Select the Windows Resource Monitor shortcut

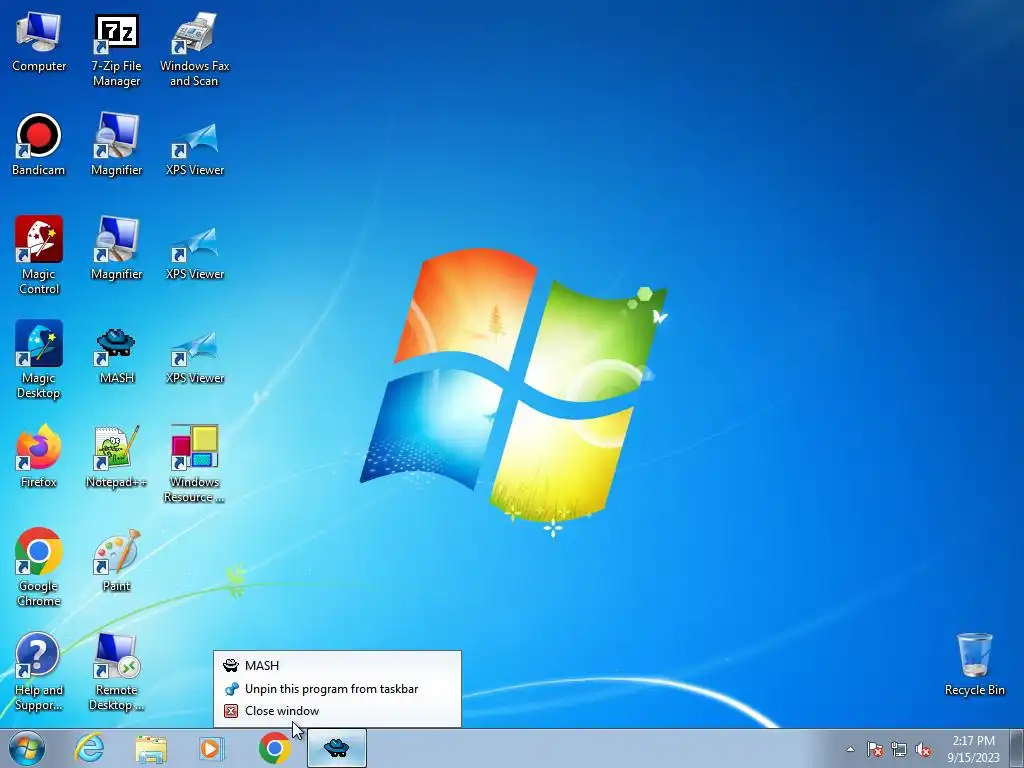pyautogui.click(x=194, y=464)
